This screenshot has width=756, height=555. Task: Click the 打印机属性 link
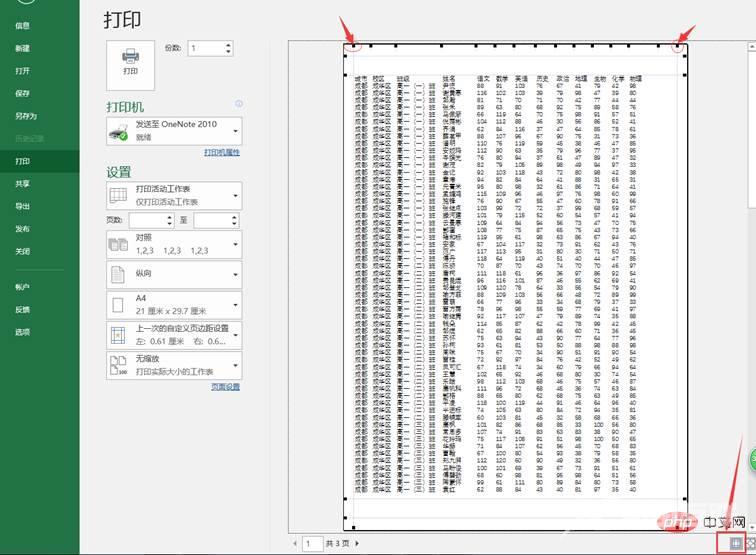222,153
